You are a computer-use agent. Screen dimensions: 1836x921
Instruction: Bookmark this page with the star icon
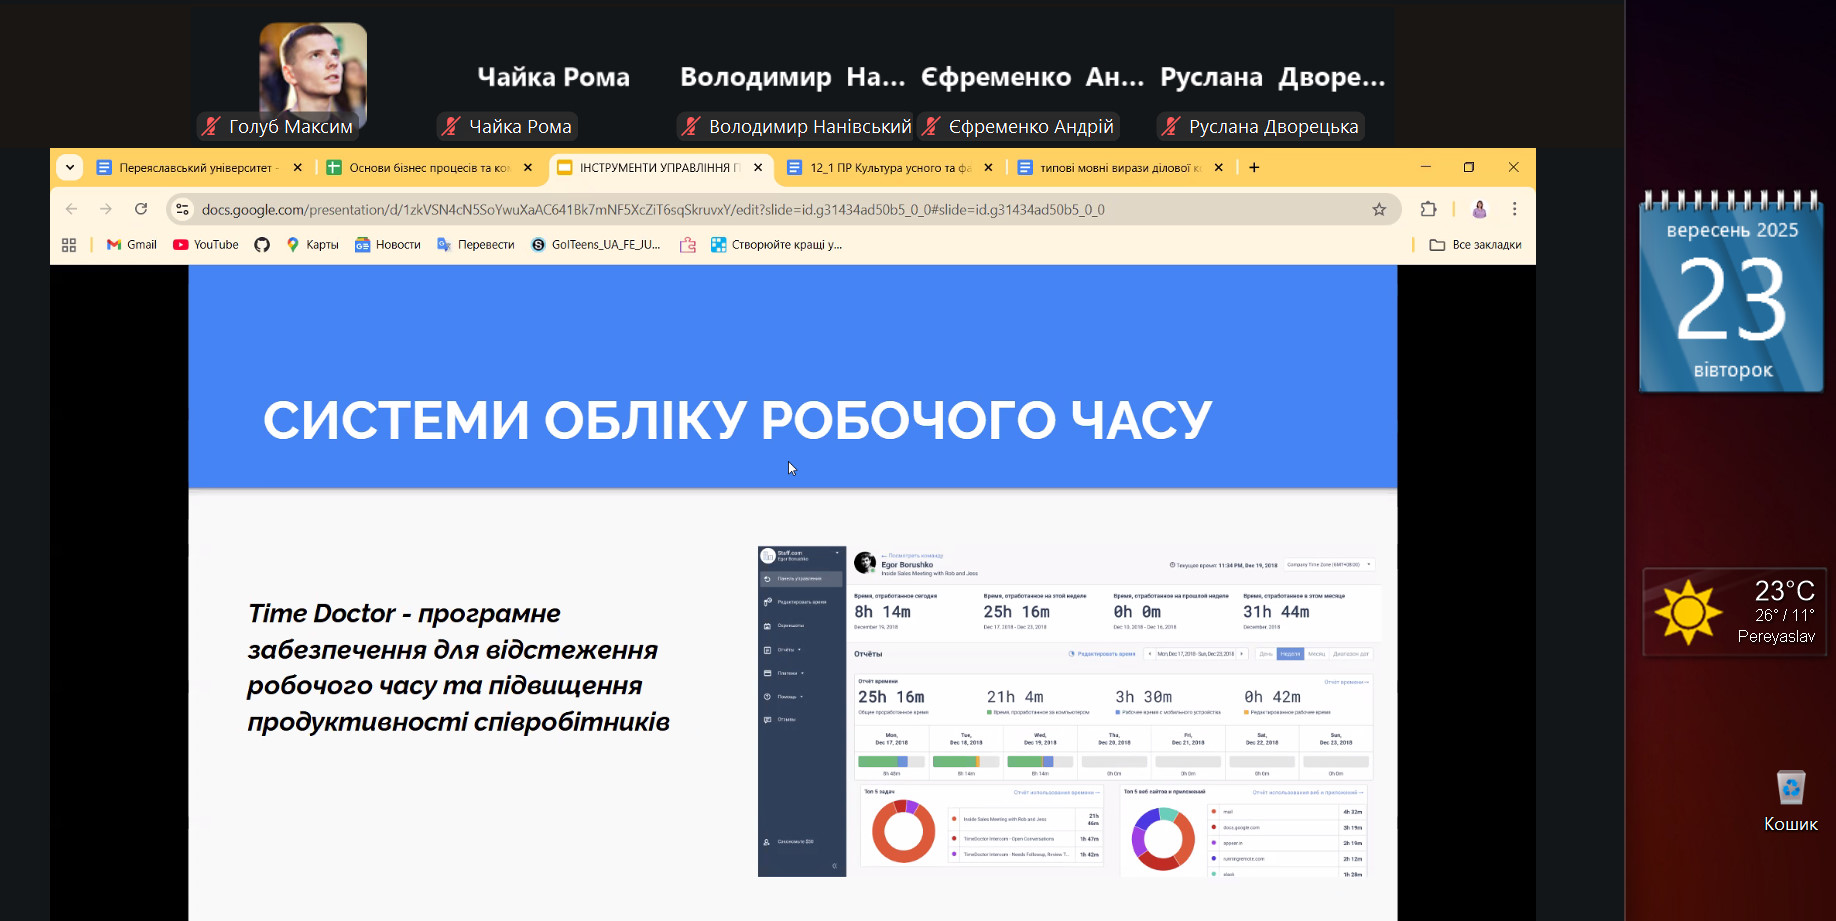pos(1379,209)
